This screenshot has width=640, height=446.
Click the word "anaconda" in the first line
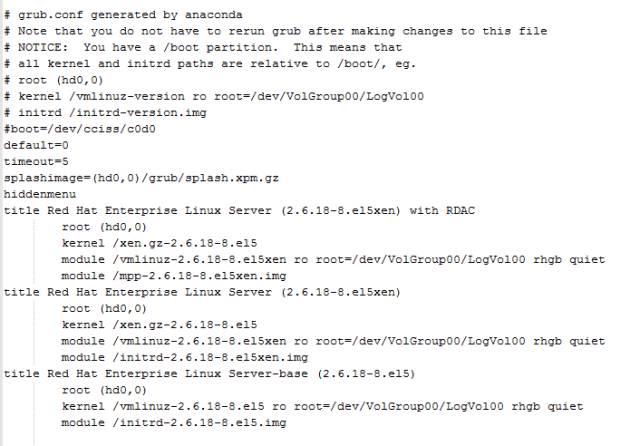211,16
